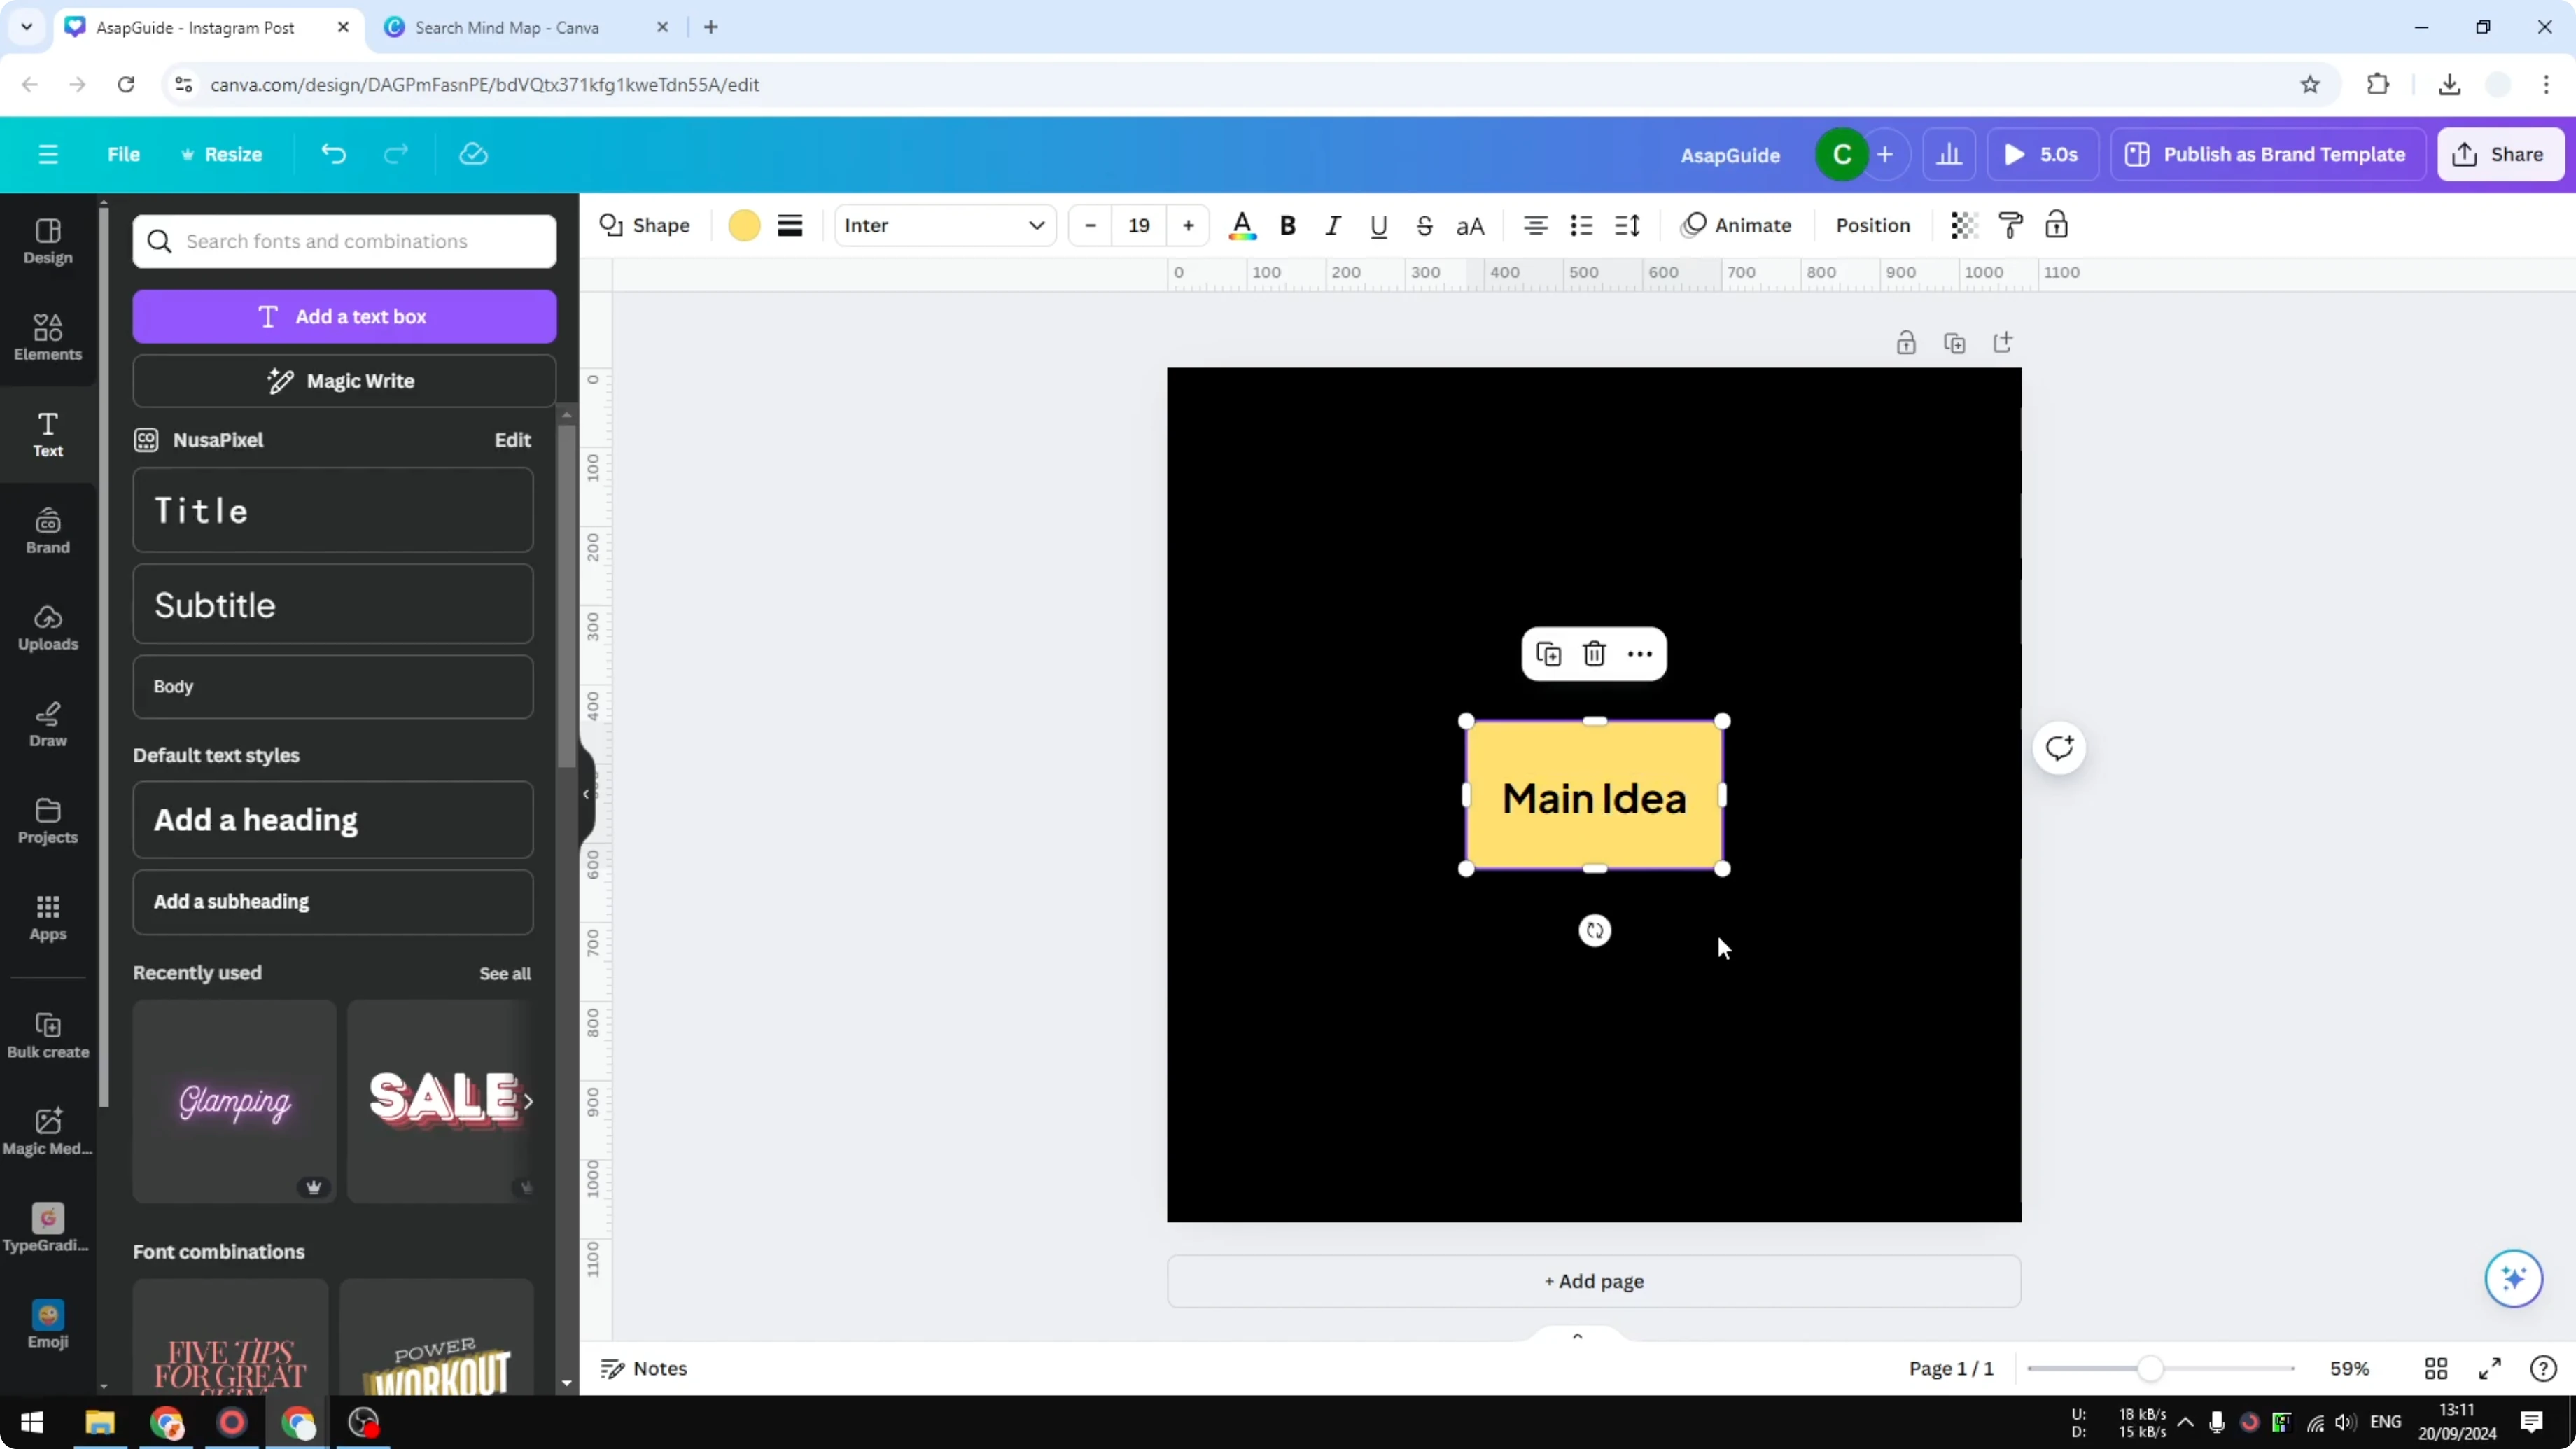Open the transparency control
The height and width of the screenshot is (1449, 2576).
point(1964,225)
